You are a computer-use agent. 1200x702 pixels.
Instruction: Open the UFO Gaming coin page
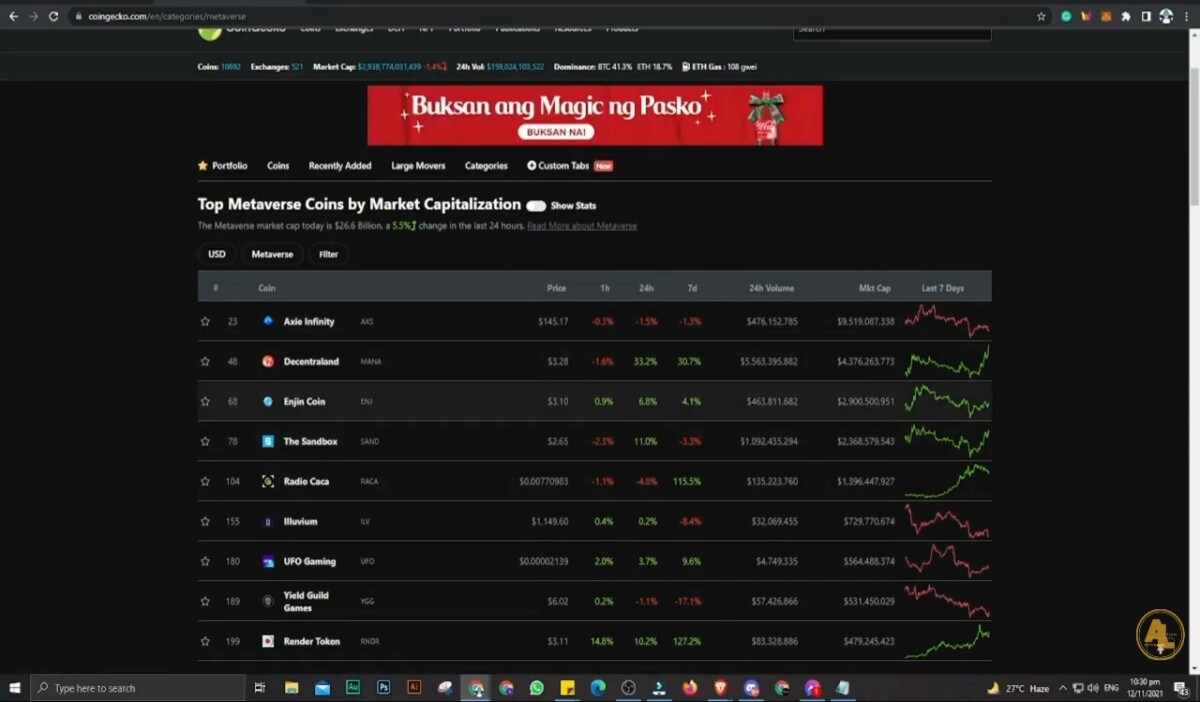pos(310,561)
